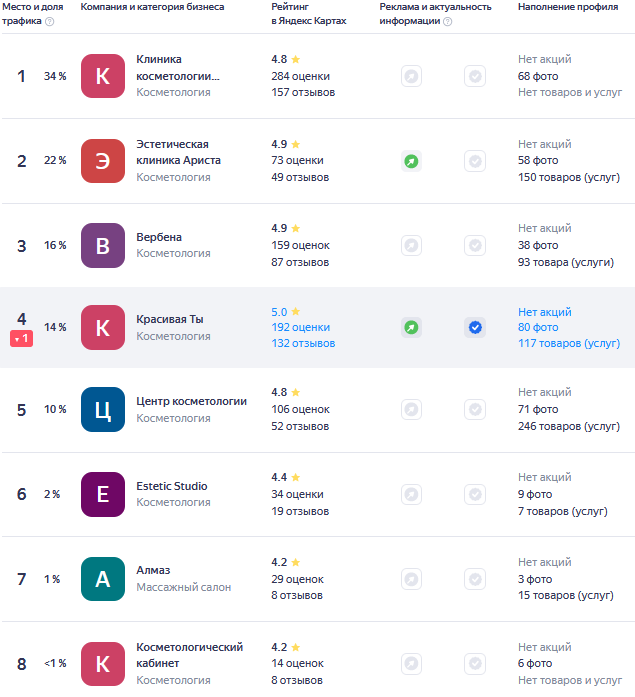
Task: Click the blue verified checkmark for Красивая Ты
Action: point(475,328)
